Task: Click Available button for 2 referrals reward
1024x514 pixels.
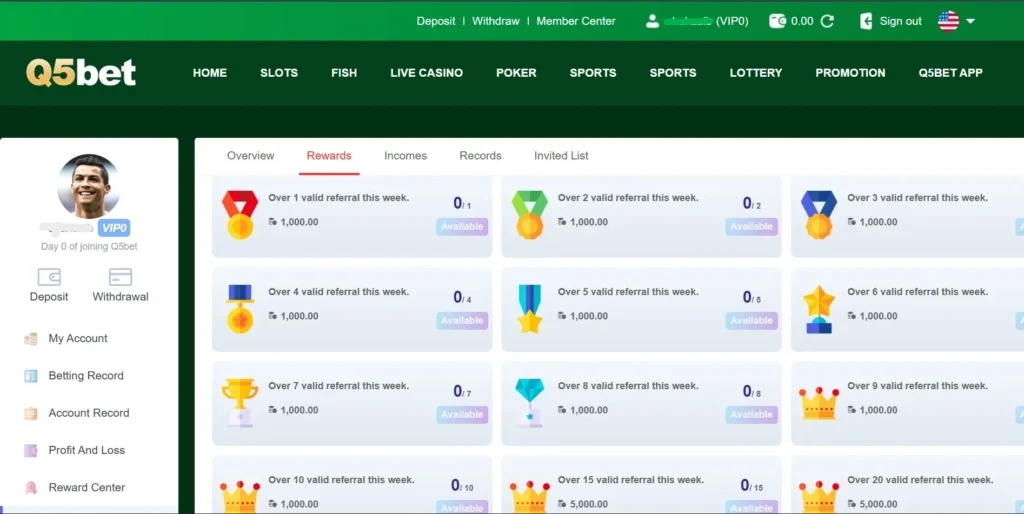Action: click(x=751, y=227)
